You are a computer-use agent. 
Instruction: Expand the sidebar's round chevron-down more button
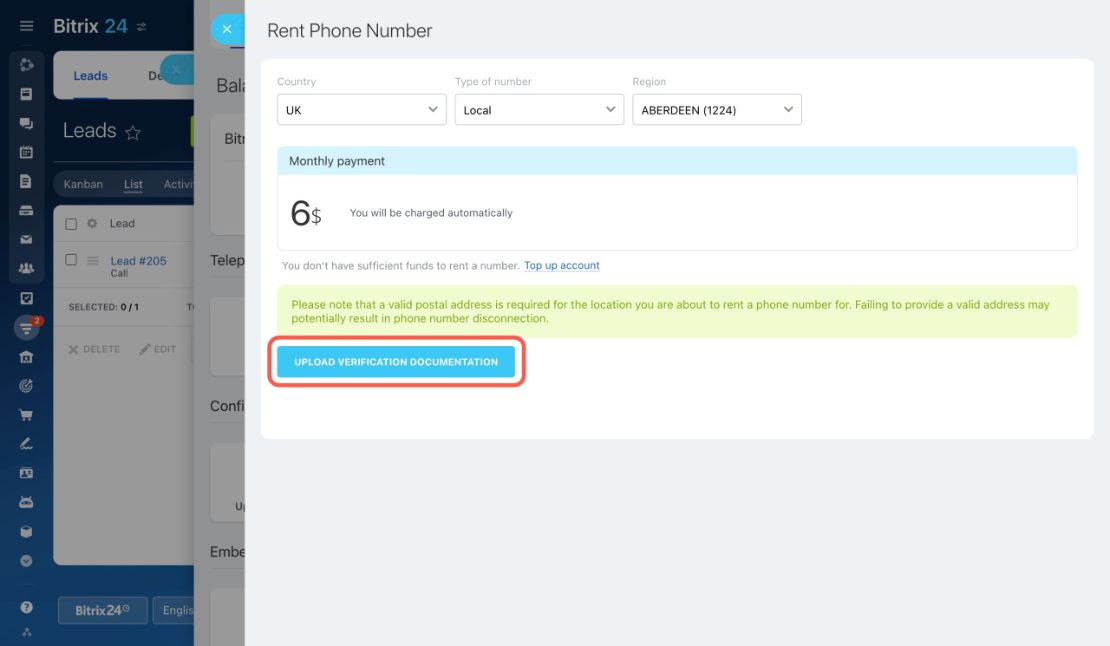26,561
